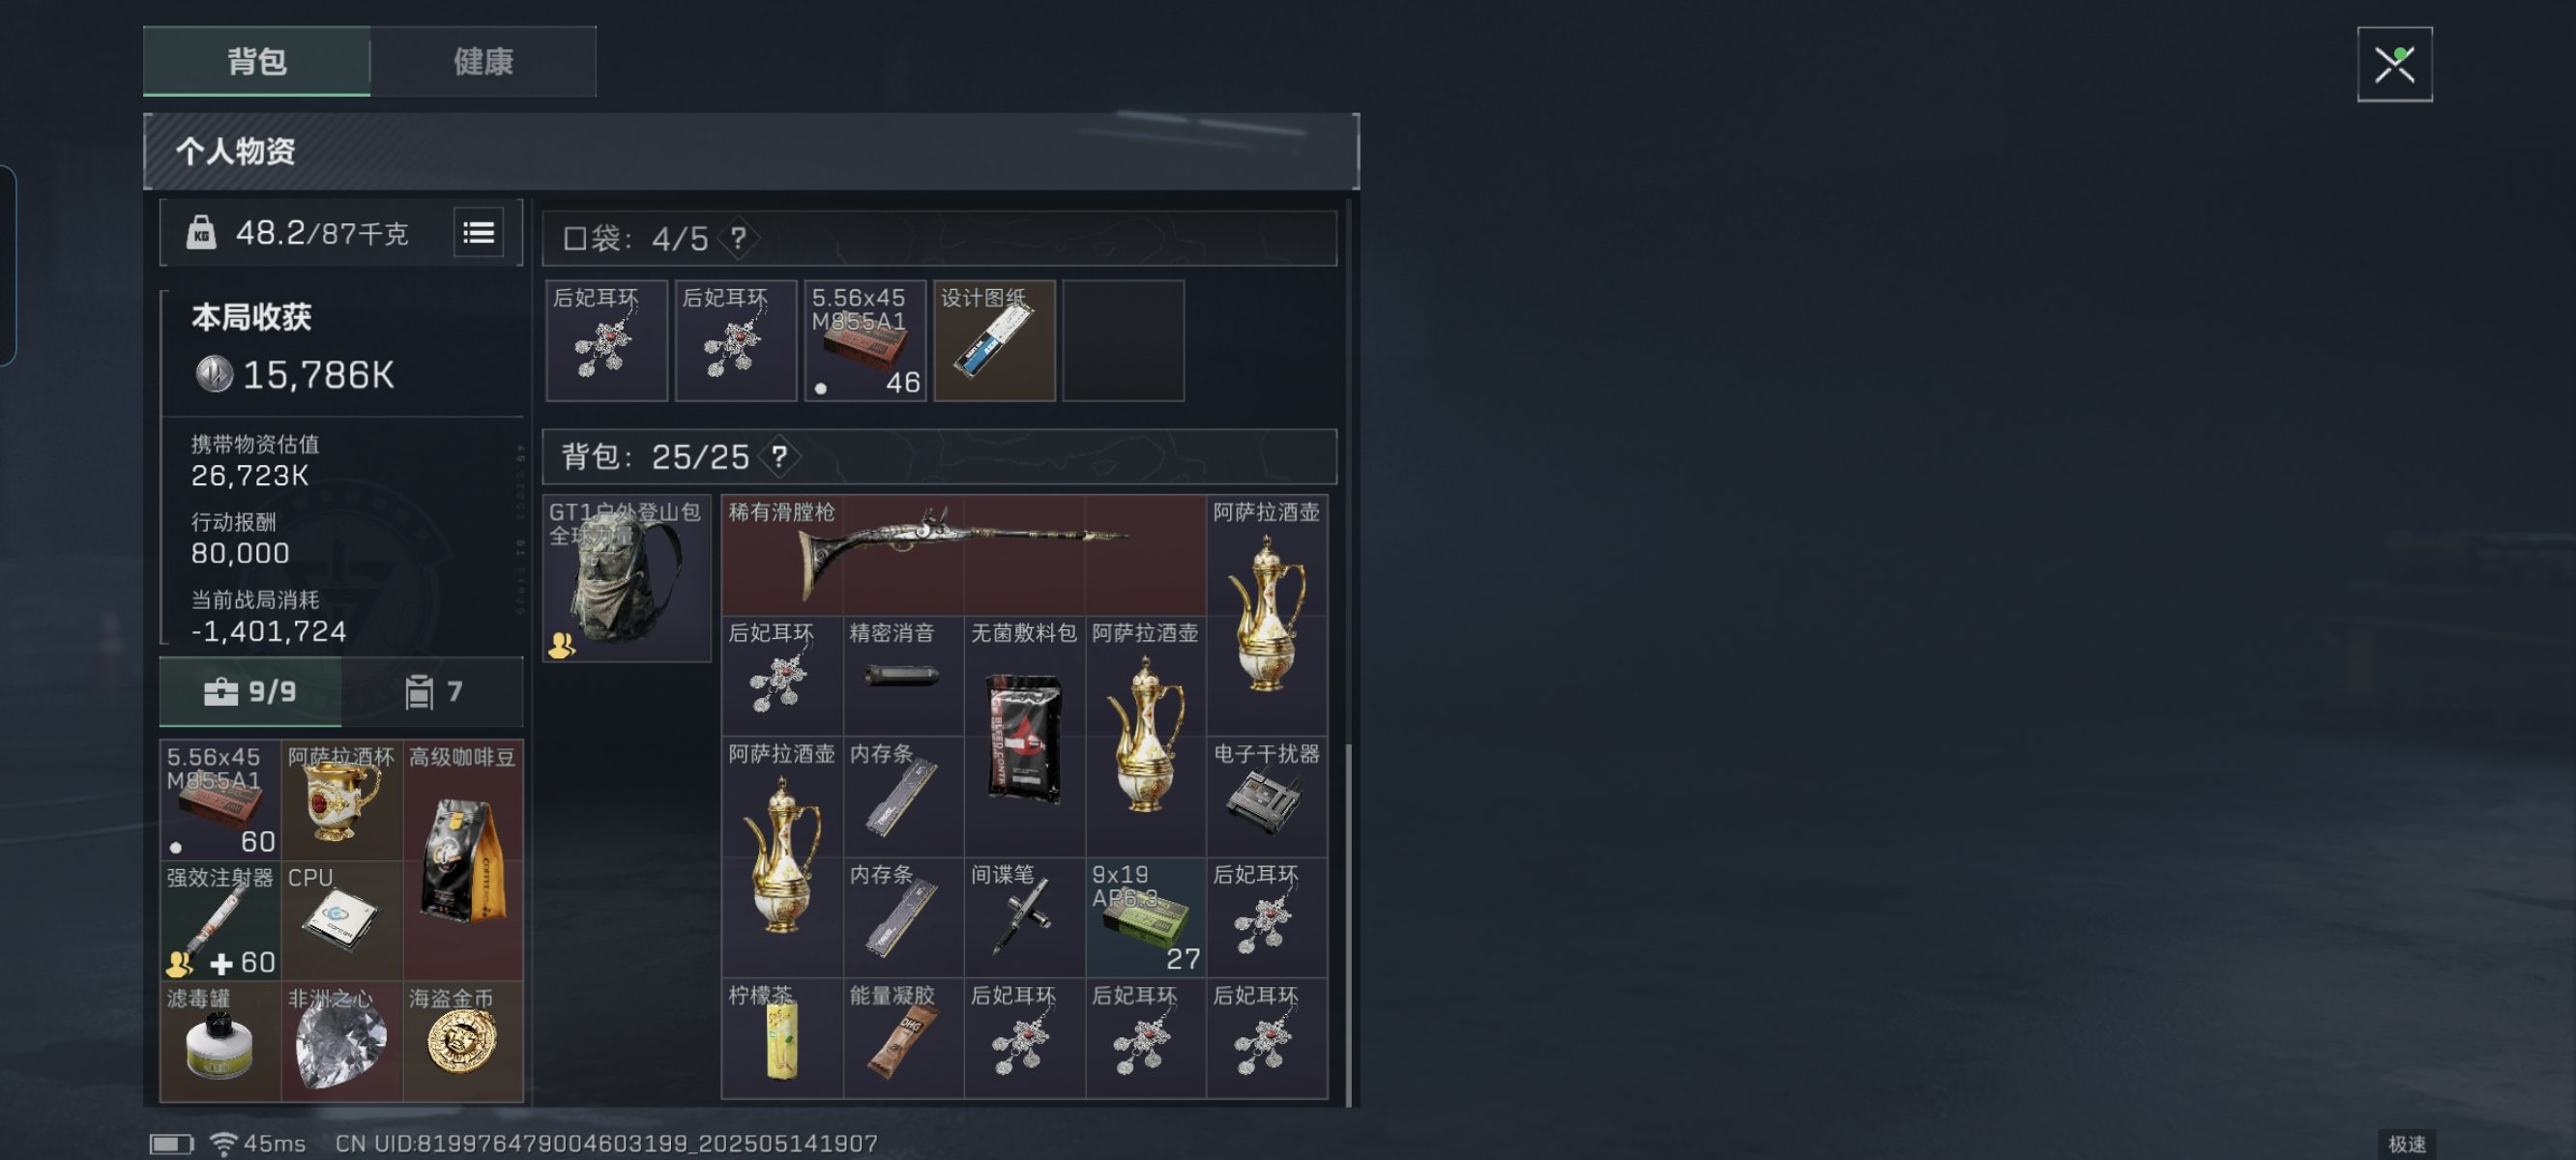Viewport: 2576px width, 1160px height.
Task: Click the GT1 outdoor backpack icon
Action: pyautogui.click(x=627, y=579)
